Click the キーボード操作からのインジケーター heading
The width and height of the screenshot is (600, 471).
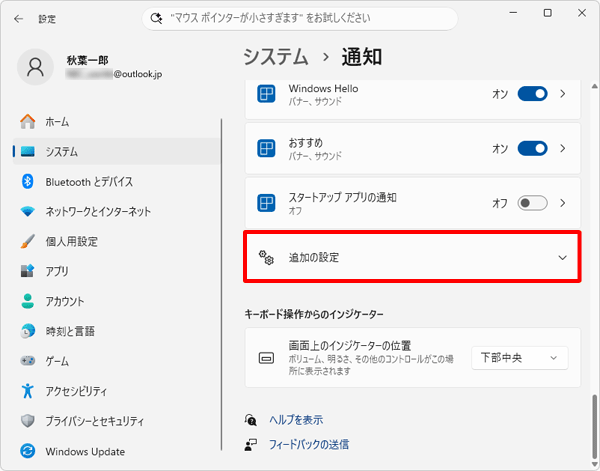point(314,314)
